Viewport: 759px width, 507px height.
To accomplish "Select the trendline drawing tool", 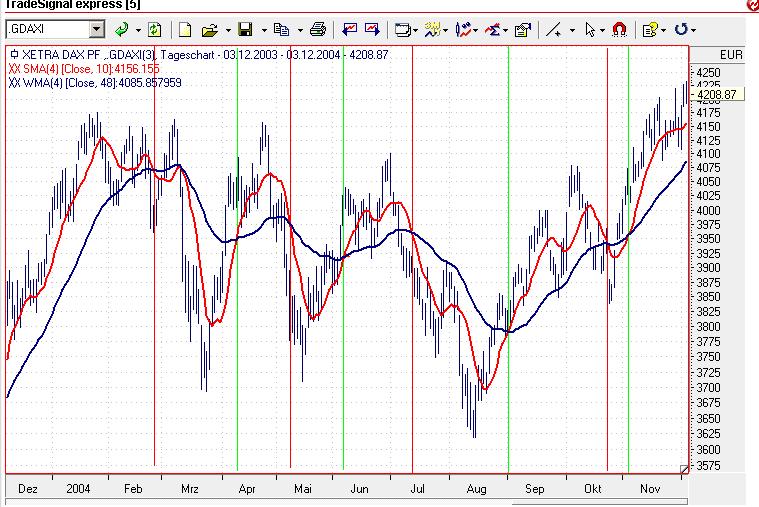I will click(x=553, y=30).
